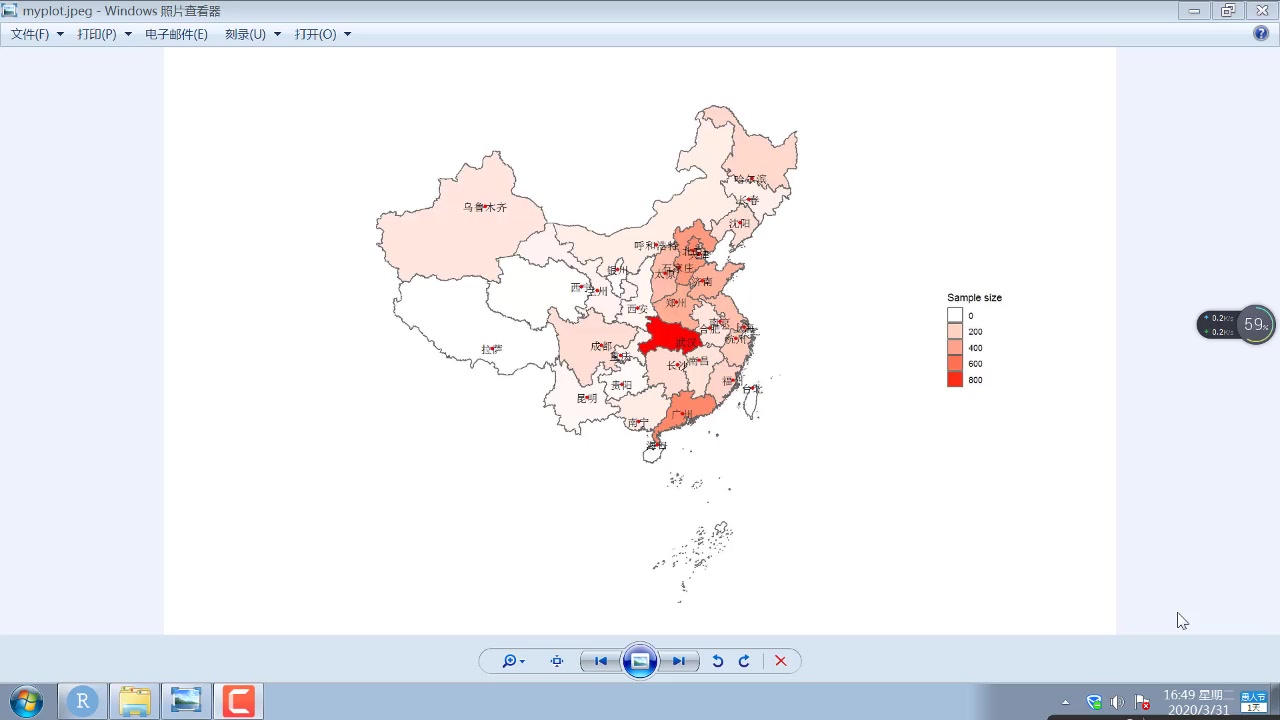Select the zoom magnifier tool

(508, 660)
